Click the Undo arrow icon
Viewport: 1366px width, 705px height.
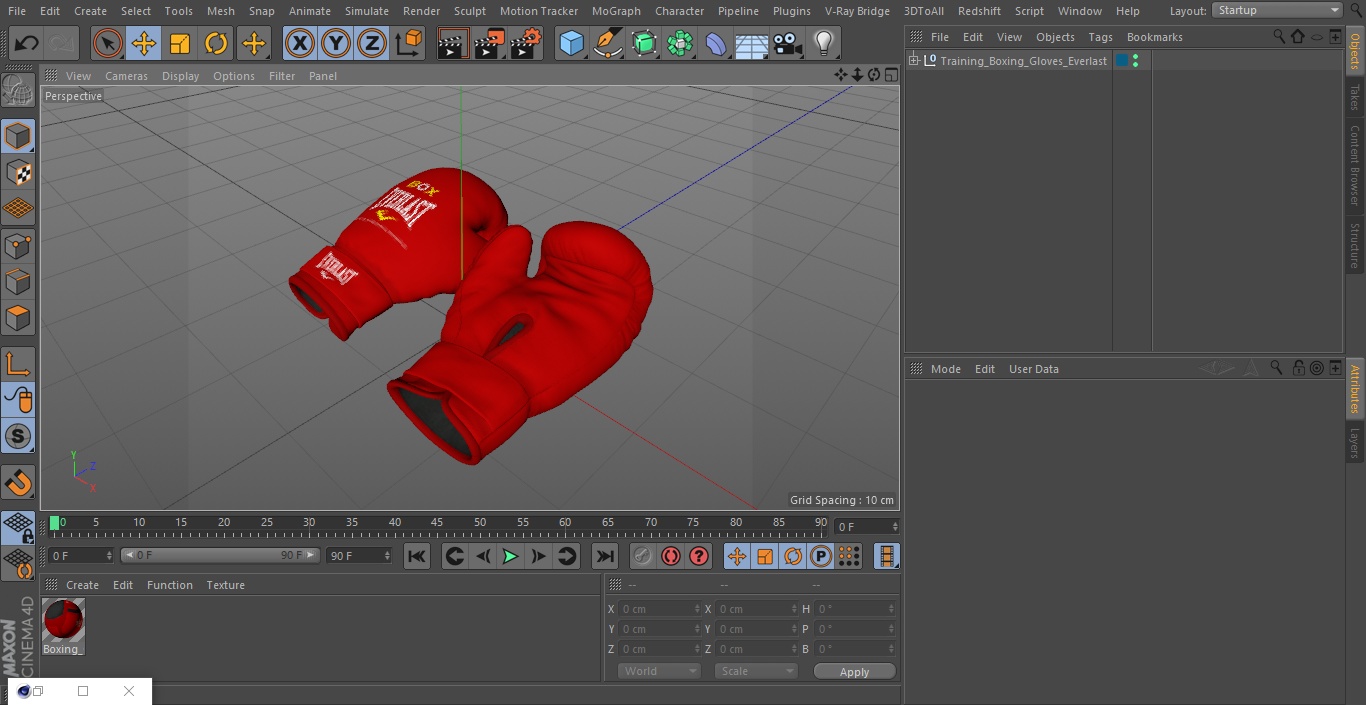point(27,43)
